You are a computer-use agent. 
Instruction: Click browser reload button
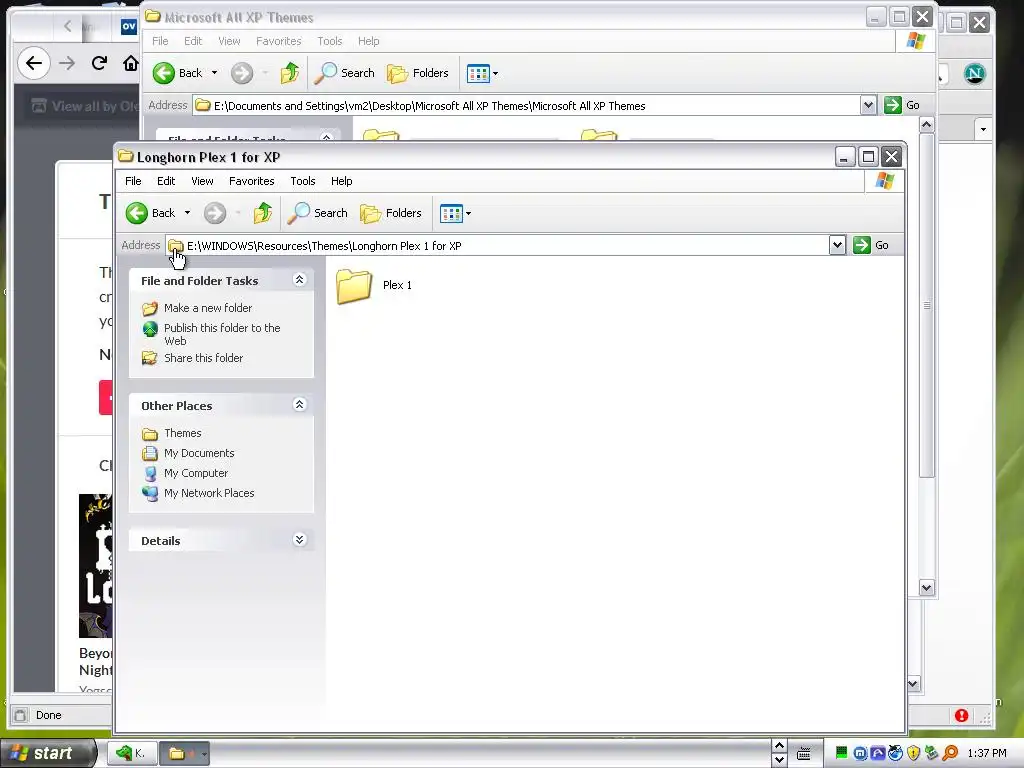click(x=99, y=63)
